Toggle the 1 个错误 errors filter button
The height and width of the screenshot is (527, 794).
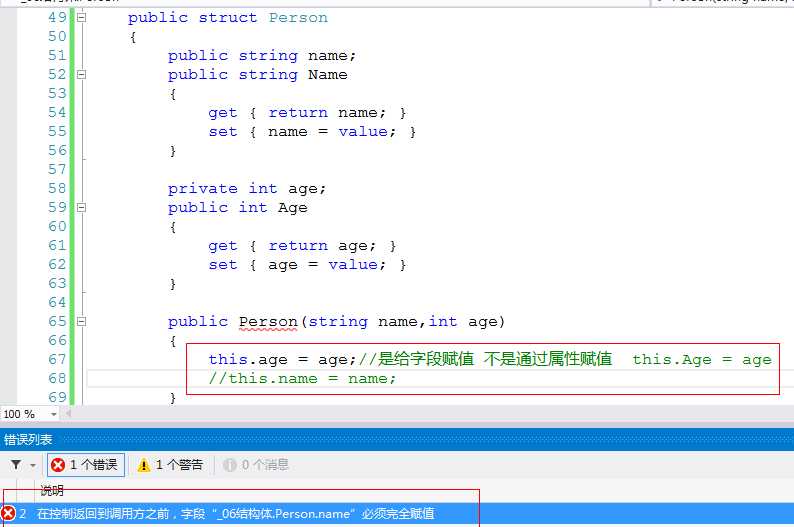click(x=86, y=465)
